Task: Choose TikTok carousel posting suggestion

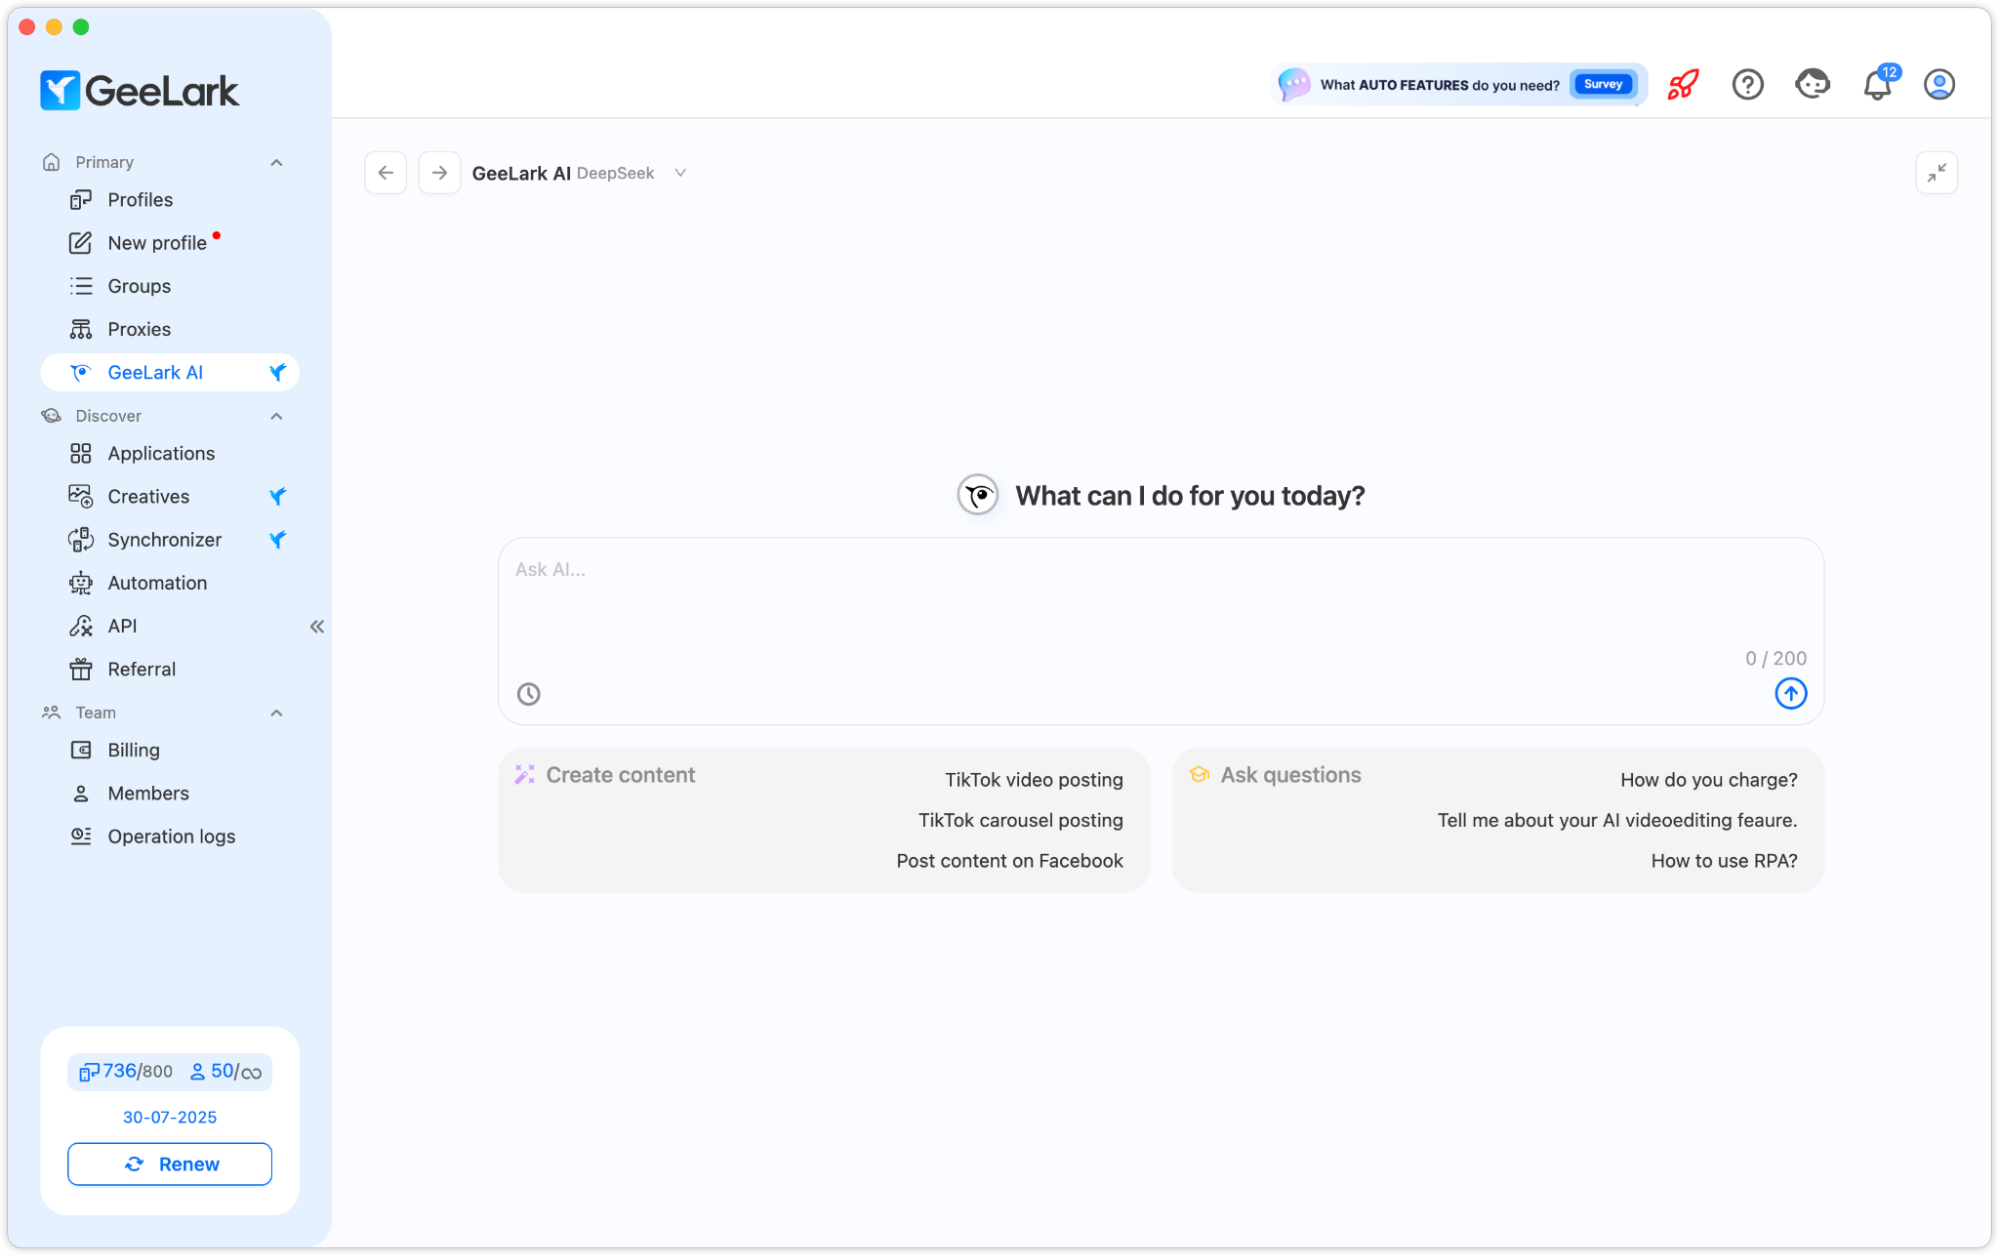Action: click(1020, 820)
